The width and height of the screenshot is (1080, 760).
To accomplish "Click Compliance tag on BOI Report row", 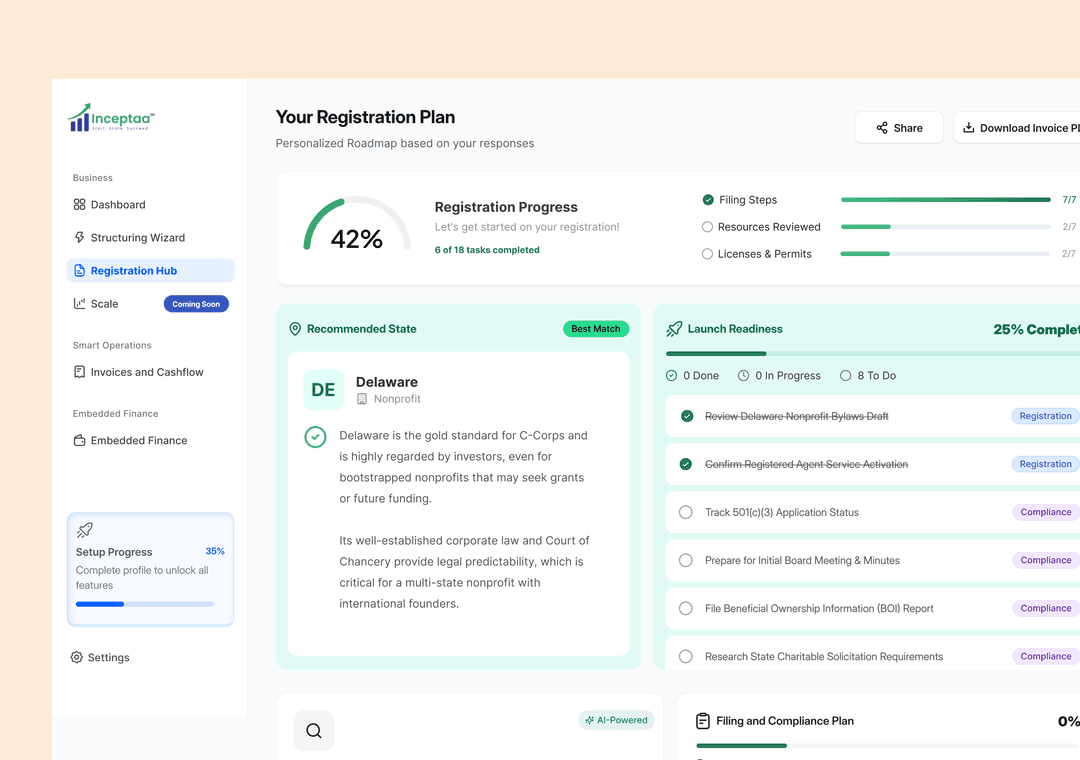I will tap(1046, 608).
